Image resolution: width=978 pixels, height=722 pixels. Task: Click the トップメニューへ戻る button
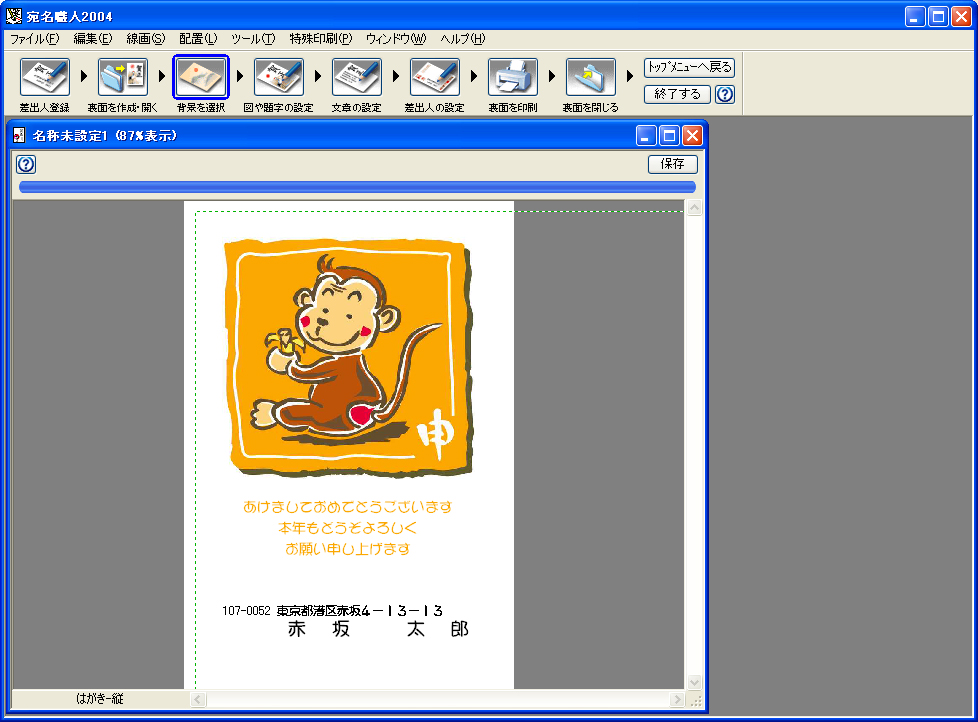(689, 68)
